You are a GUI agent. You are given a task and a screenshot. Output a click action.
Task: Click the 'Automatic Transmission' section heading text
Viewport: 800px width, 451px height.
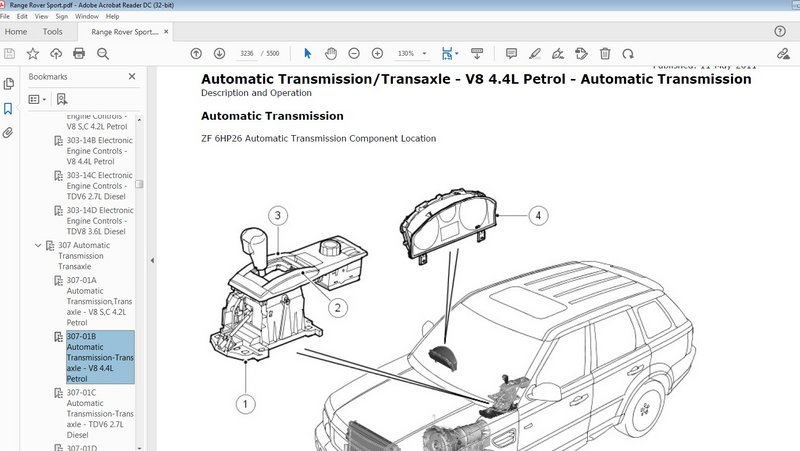click(x=272, y=116)
